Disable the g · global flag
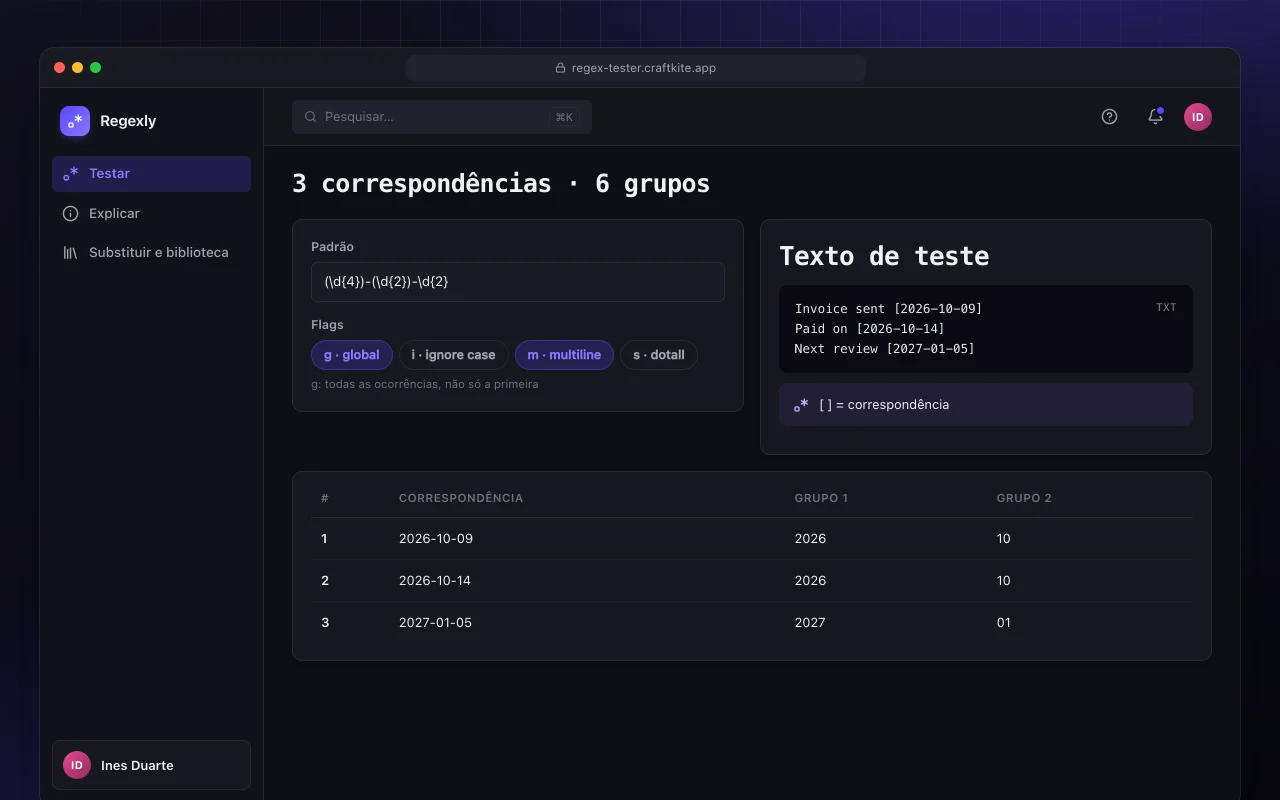The image size is (1280, 800). (x=352, y=355)
